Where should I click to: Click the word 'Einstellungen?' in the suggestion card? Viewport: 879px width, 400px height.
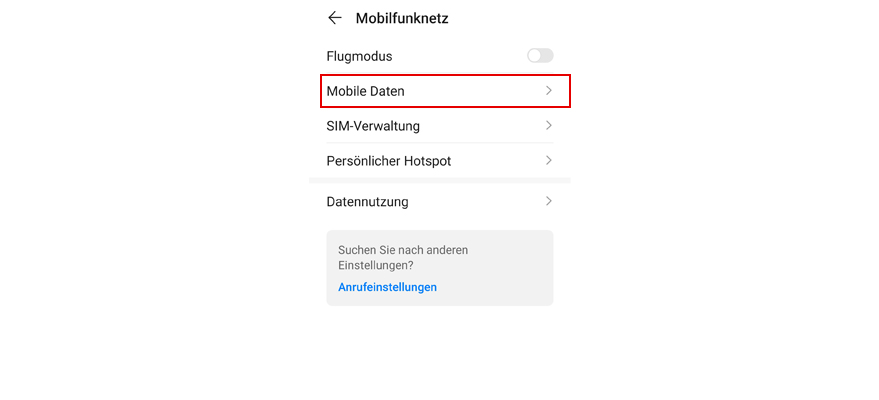[374, 266]
